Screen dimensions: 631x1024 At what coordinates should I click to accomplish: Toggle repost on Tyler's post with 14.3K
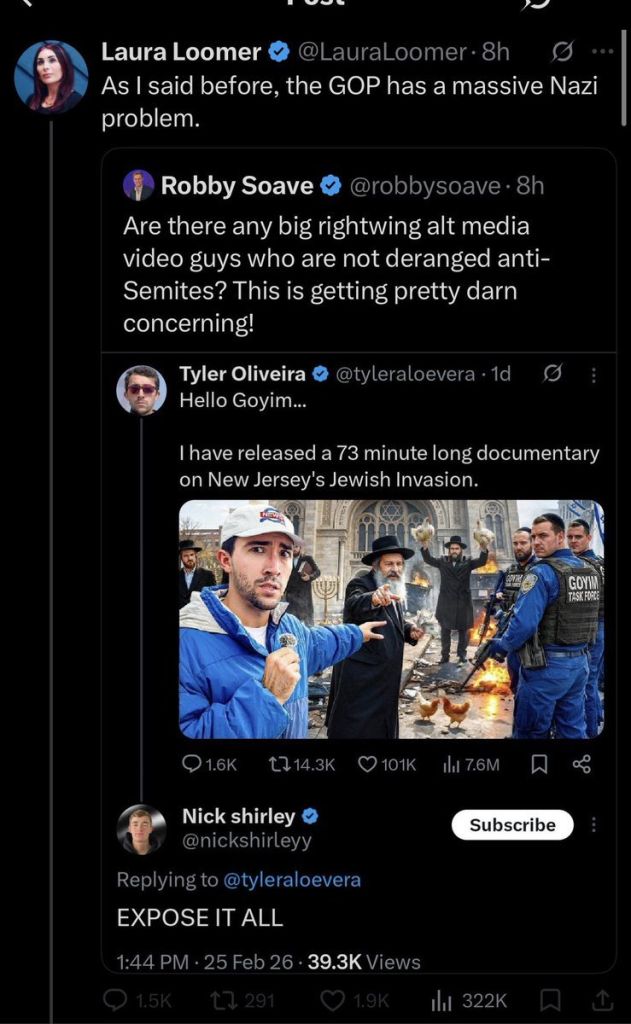pyautogui.click(x=282, y=764)
